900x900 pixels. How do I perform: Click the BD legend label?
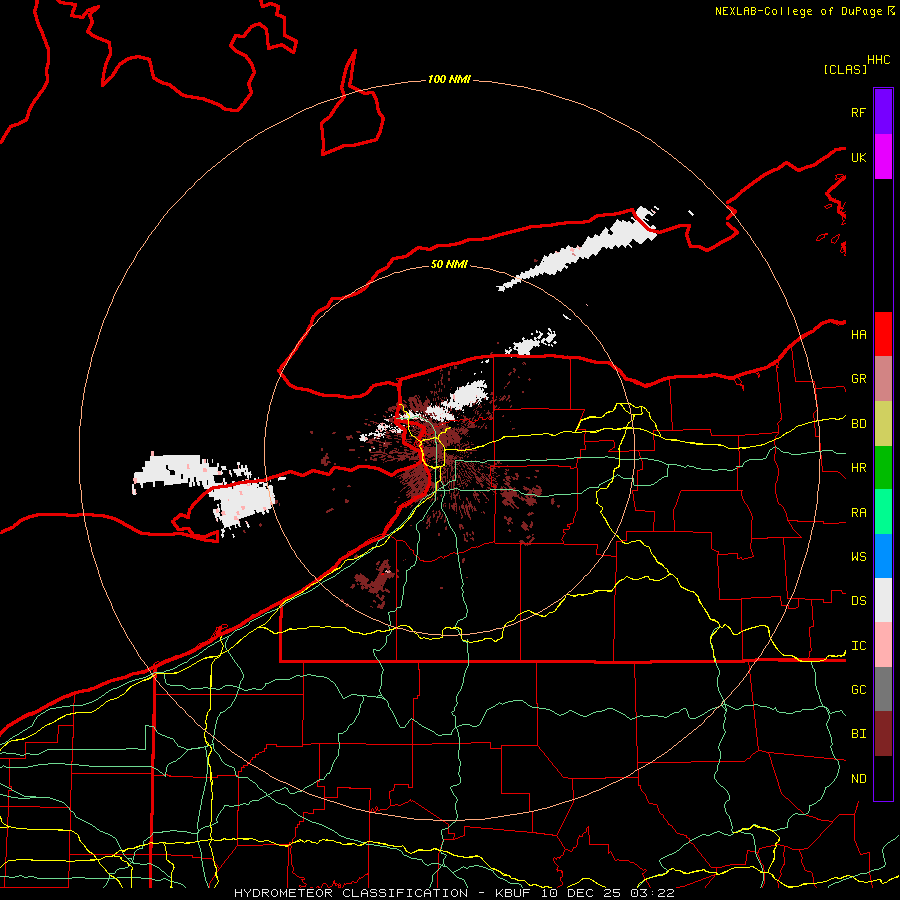click(x=859, y=424)
